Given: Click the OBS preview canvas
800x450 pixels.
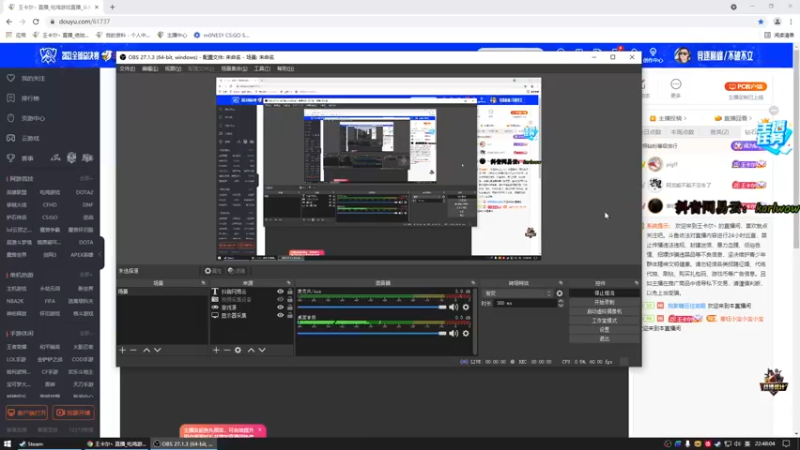Looking at the screenshot, I should click(x=378, y=169).
